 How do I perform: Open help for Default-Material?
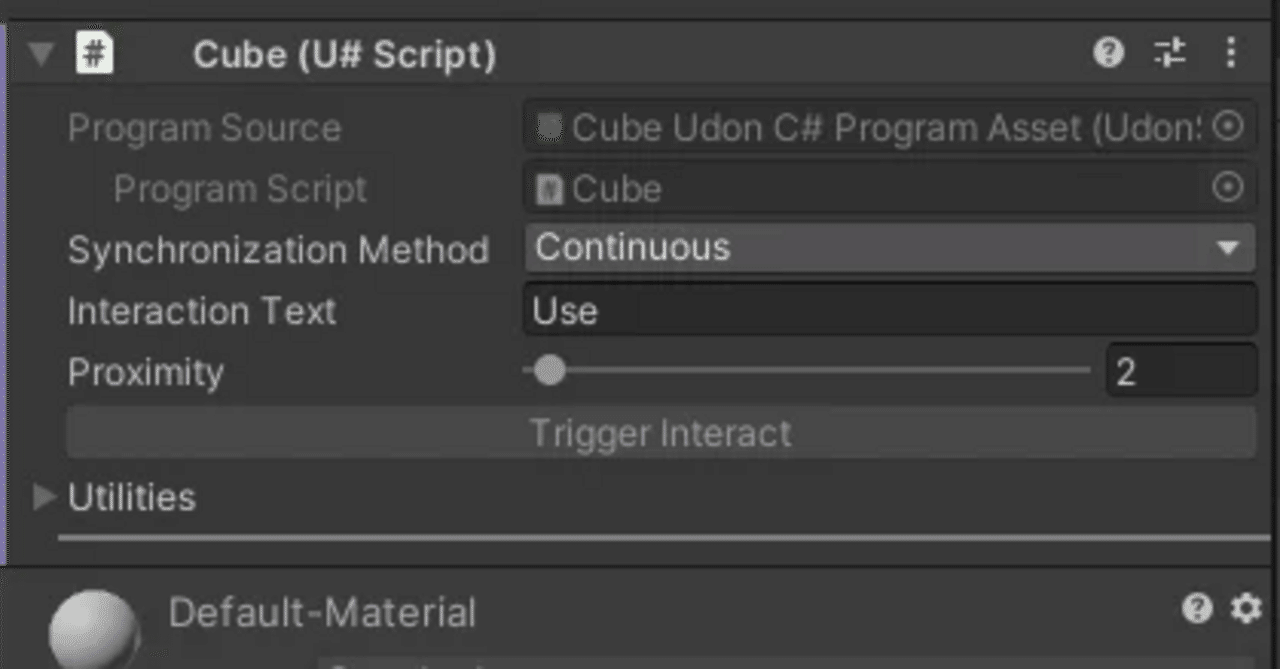1197,608
